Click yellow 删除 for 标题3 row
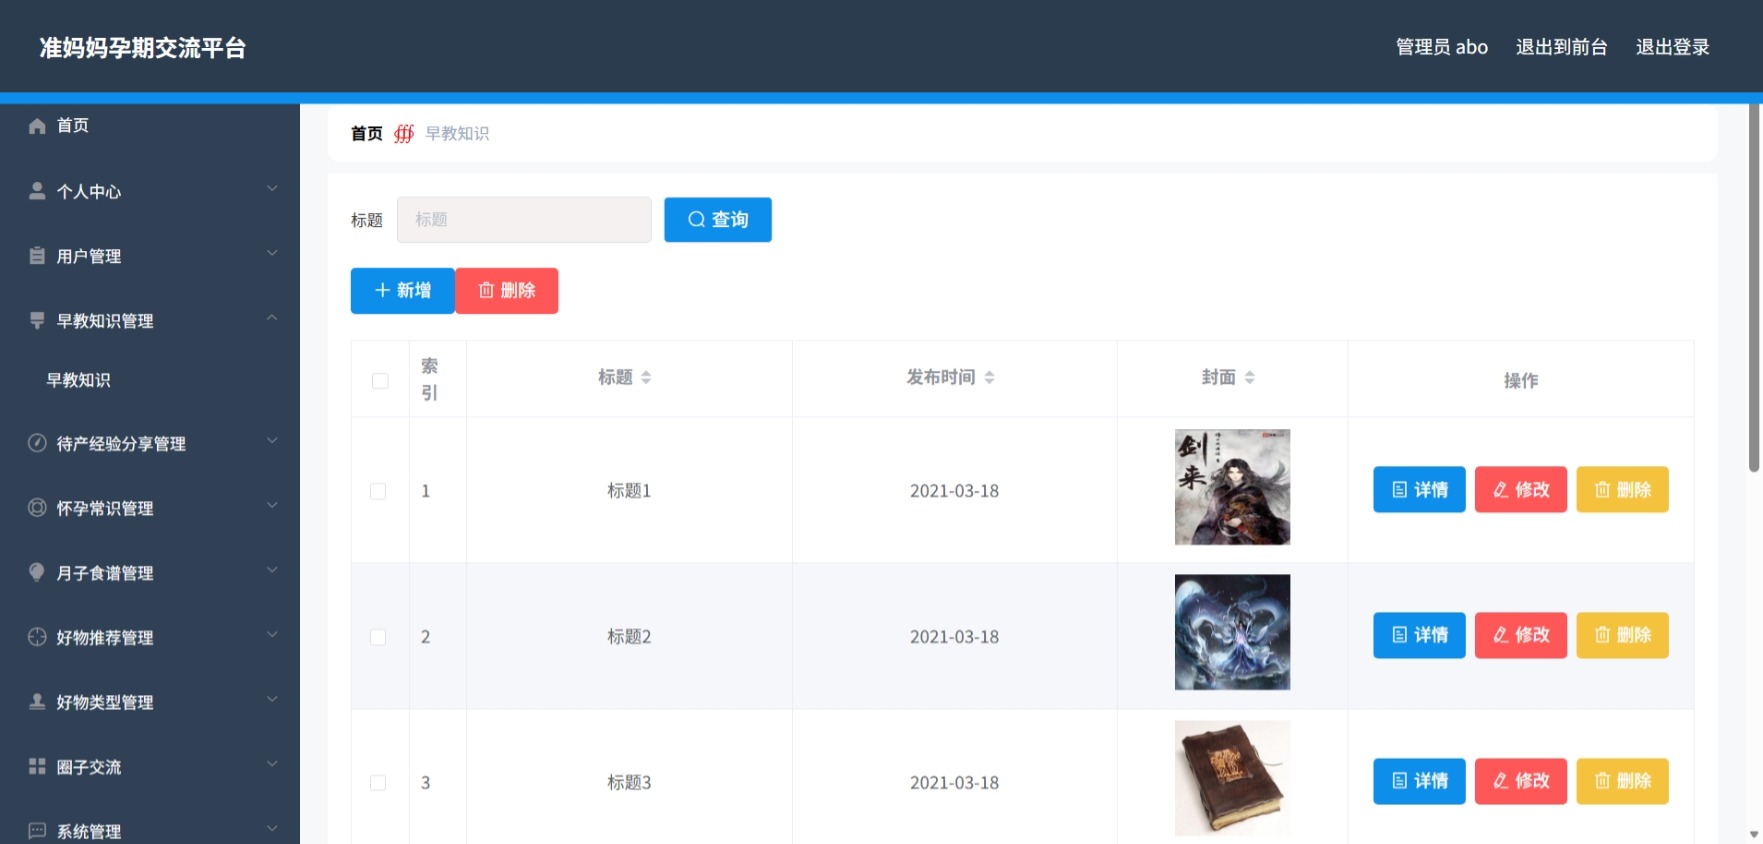Image resolution: width=1763 pixels, height=844 pixels. pos(1622,781)
